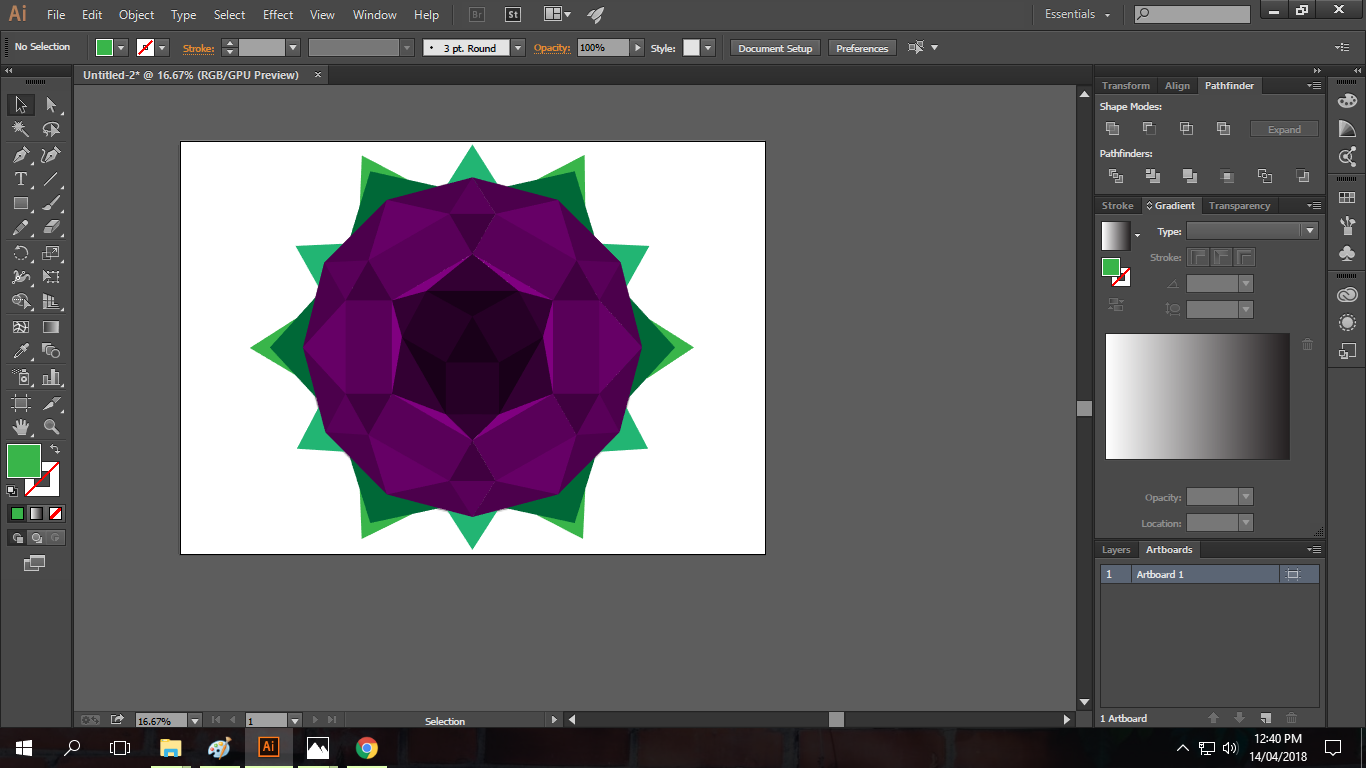The height and width of the screenshot is (768, 1366).
Task: Click the Expand button in Pathfinder
Action: click(x=1284, y=129)
